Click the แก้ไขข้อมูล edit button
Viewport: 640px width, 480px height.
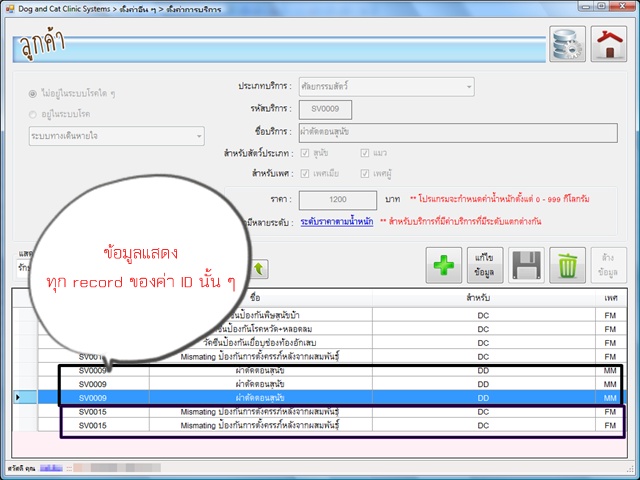click(x=485, y=265)
